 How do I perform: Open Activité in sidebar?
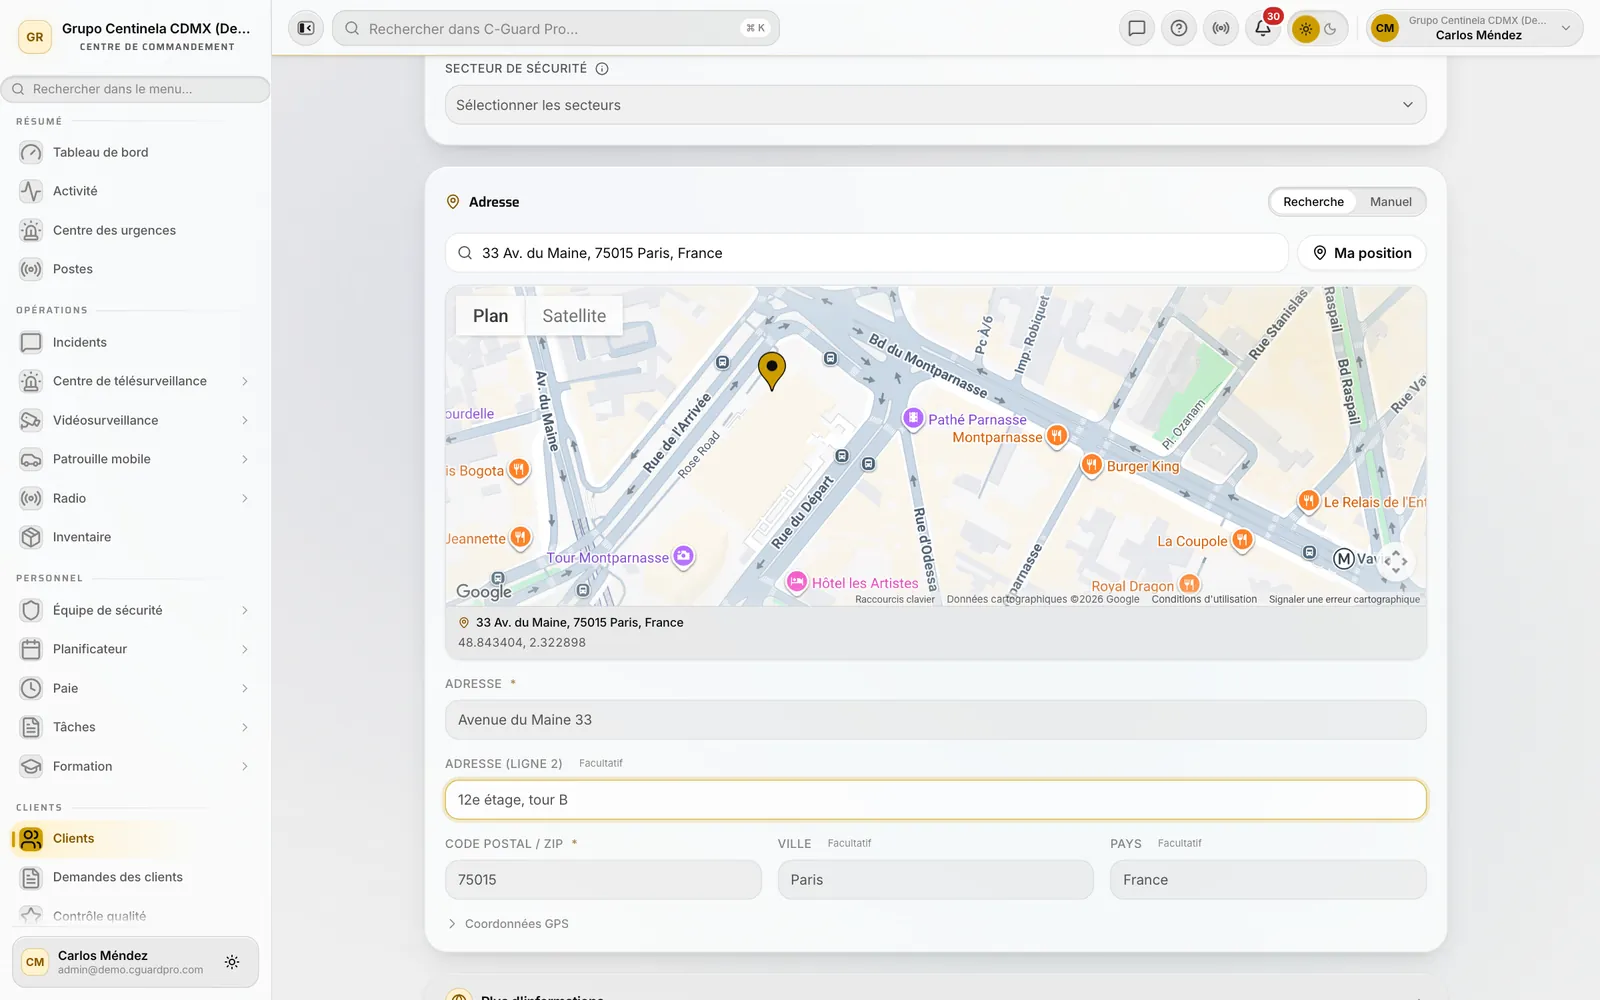(75, 191)
